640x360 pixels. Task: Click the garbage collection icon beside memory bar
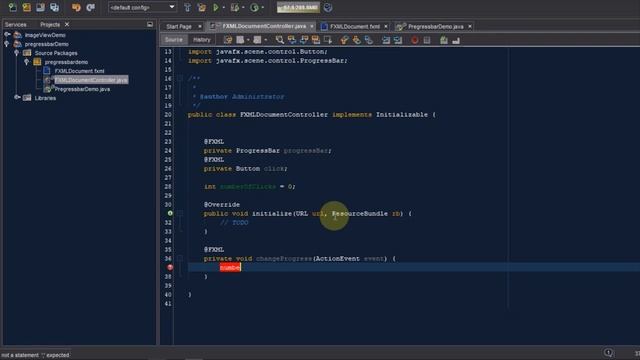pyautogui.click(x=328, y=7)
